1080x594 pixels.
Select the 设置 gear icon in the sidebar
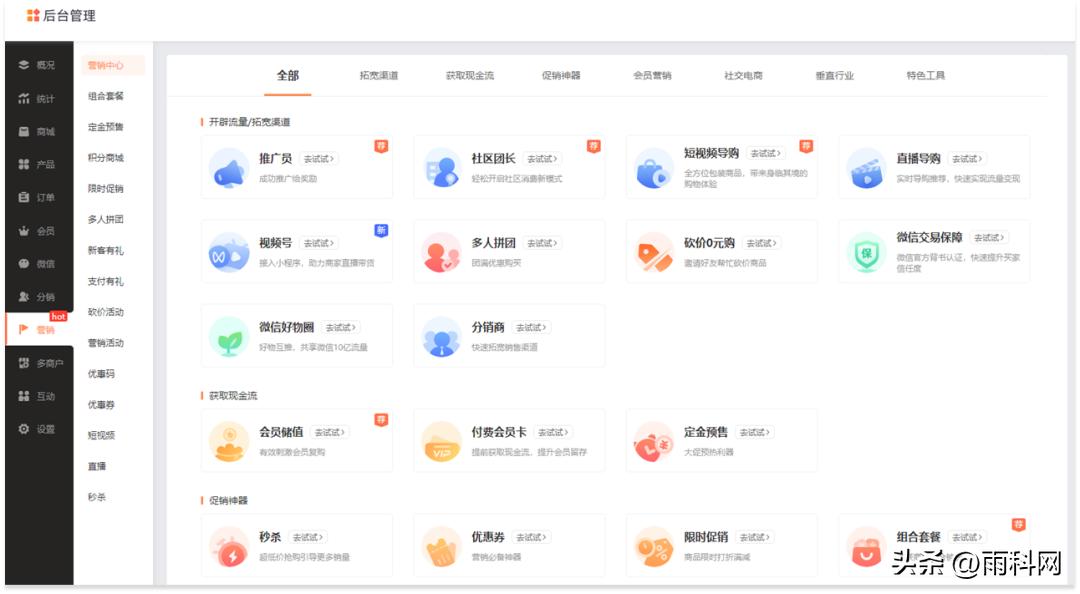(22, 427)
